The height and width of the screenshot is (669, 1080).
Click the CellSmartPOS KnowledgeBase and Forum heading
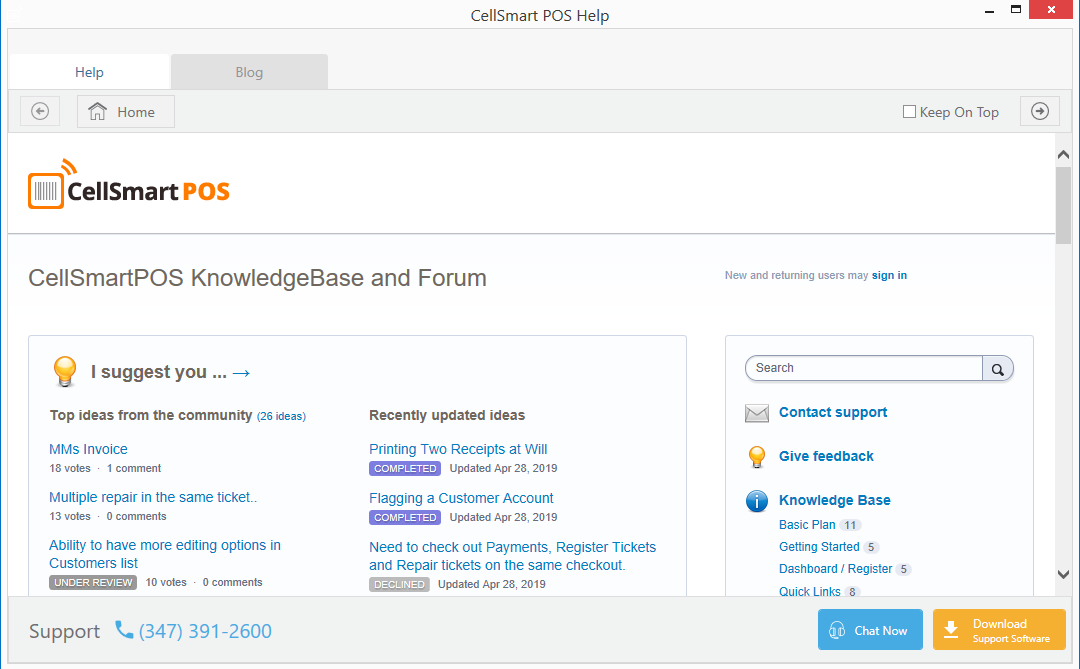[257, 278]
